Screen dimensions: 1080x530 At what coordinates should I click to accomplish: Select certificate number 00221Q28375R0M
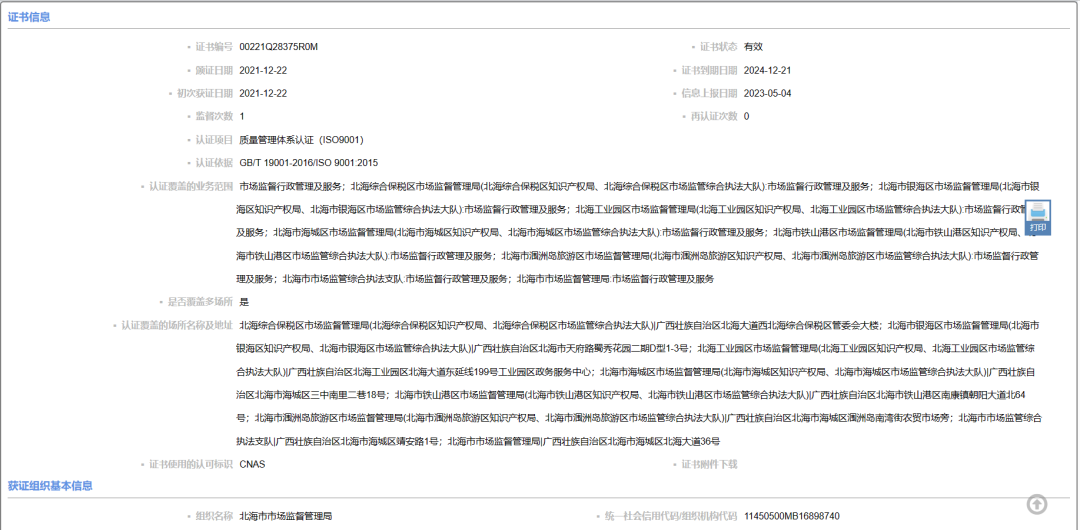(x=278, y=47)
